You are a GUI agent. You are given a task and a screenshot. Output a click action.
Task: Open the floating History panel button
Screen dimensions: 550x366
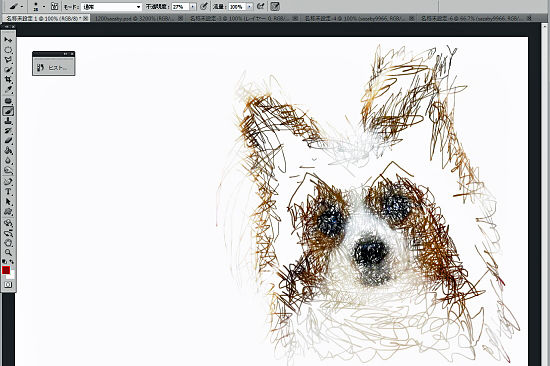[x=54, y=67]
